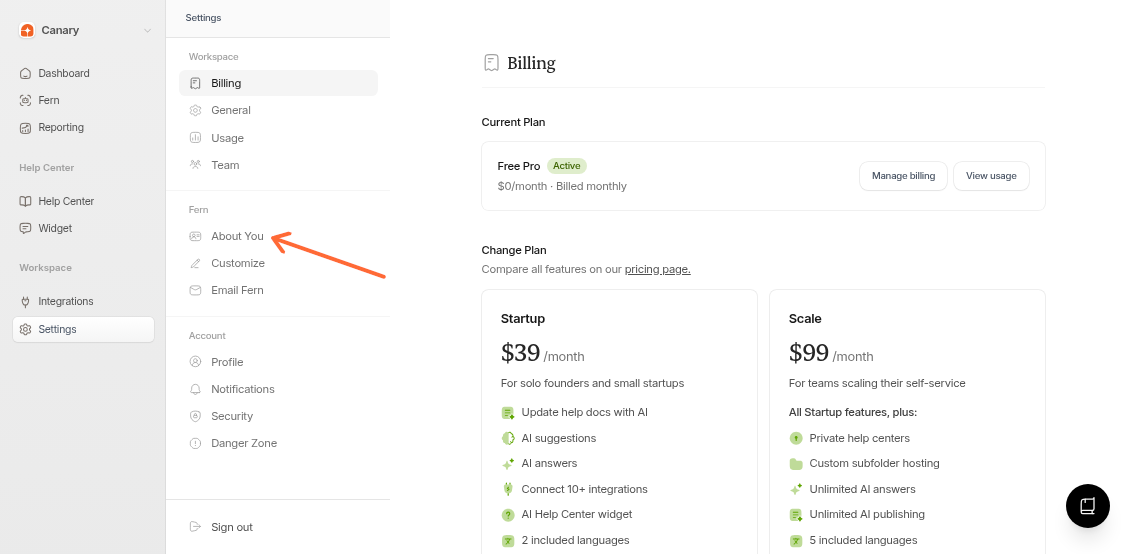
Task: Open Dashboard from the sidebar
Action: [x=63, y=73]
